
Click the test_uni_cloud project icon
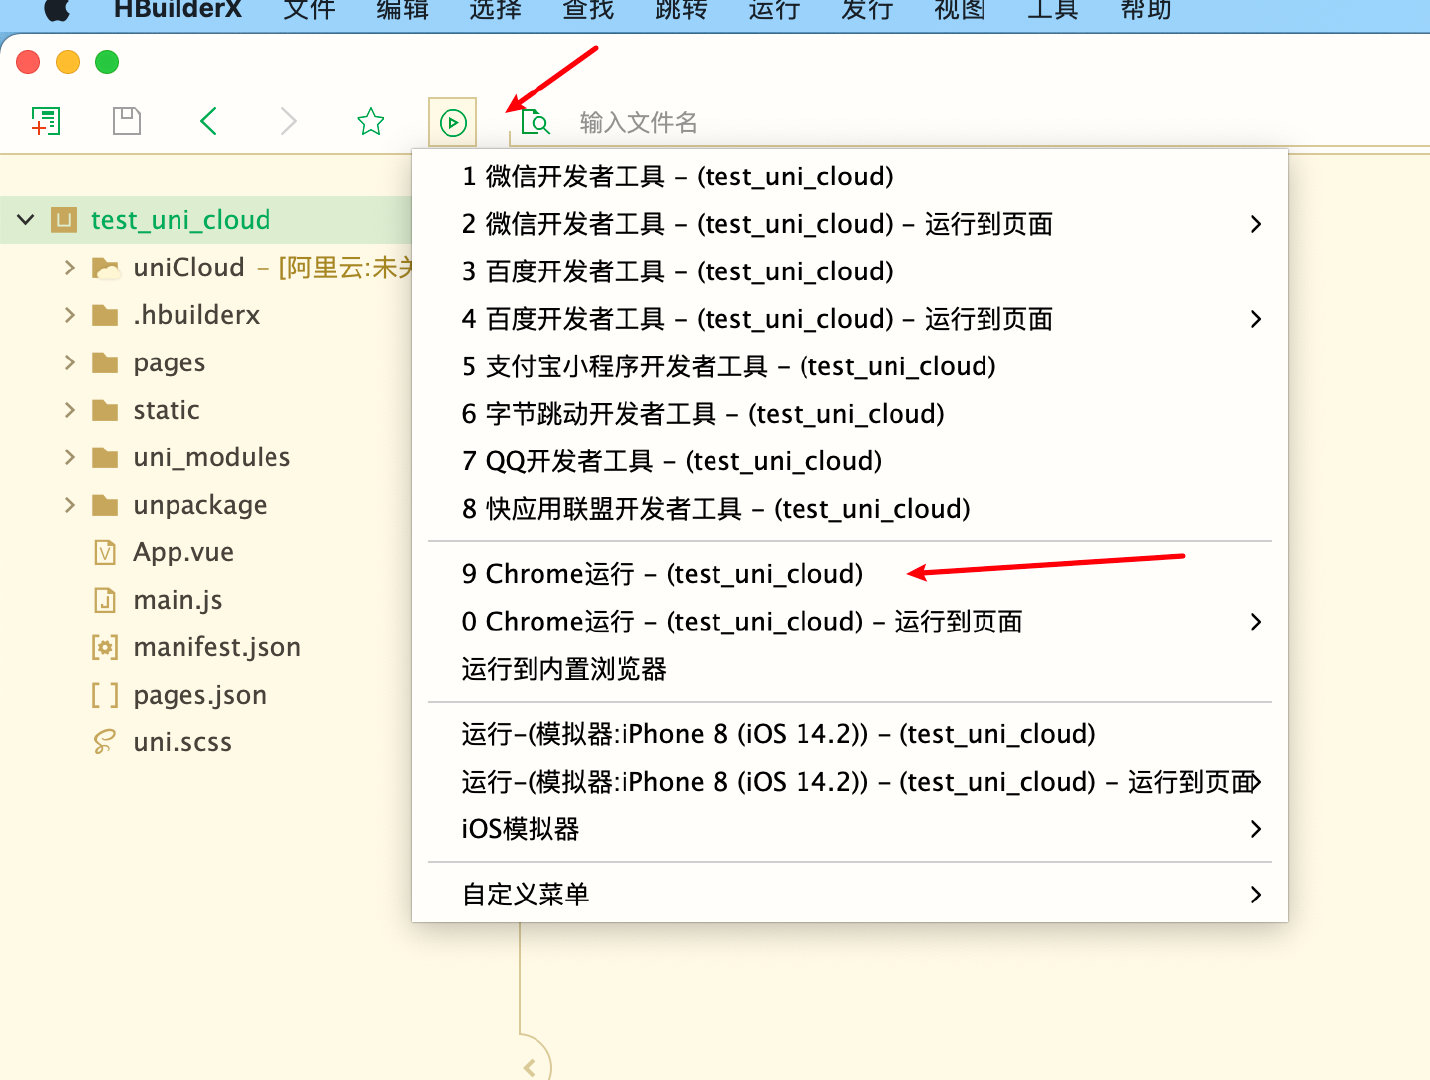(64, 220)
